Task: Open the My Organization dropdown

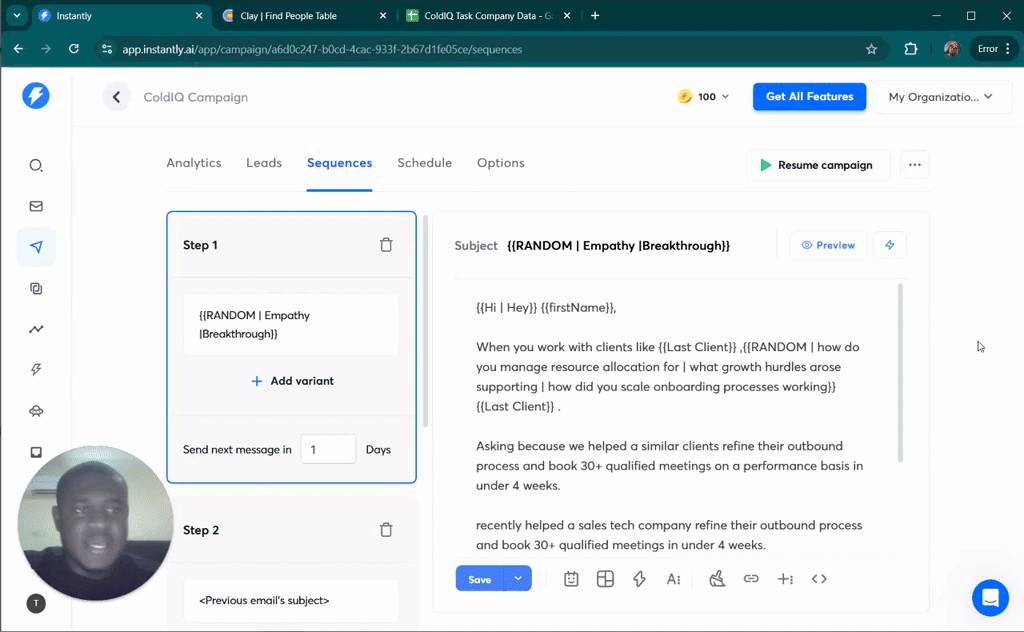Action: (x=941, y=97)
